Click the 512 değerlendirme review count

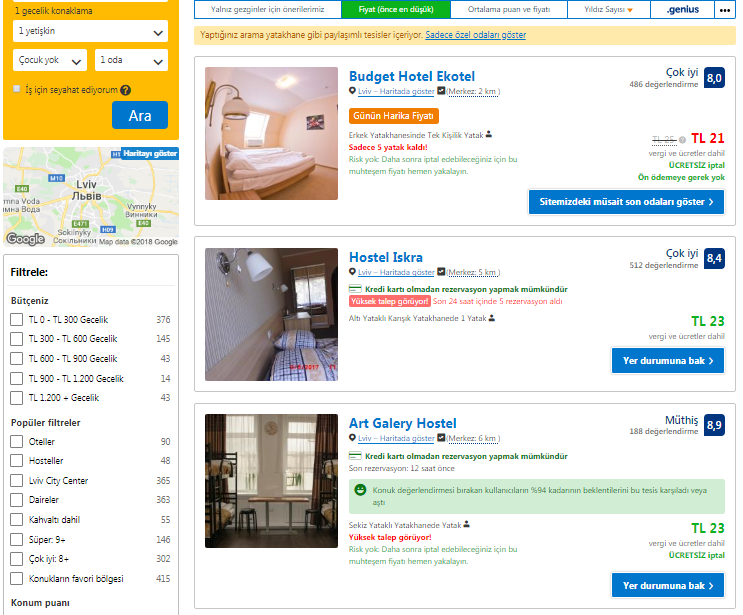coord(663,265)
